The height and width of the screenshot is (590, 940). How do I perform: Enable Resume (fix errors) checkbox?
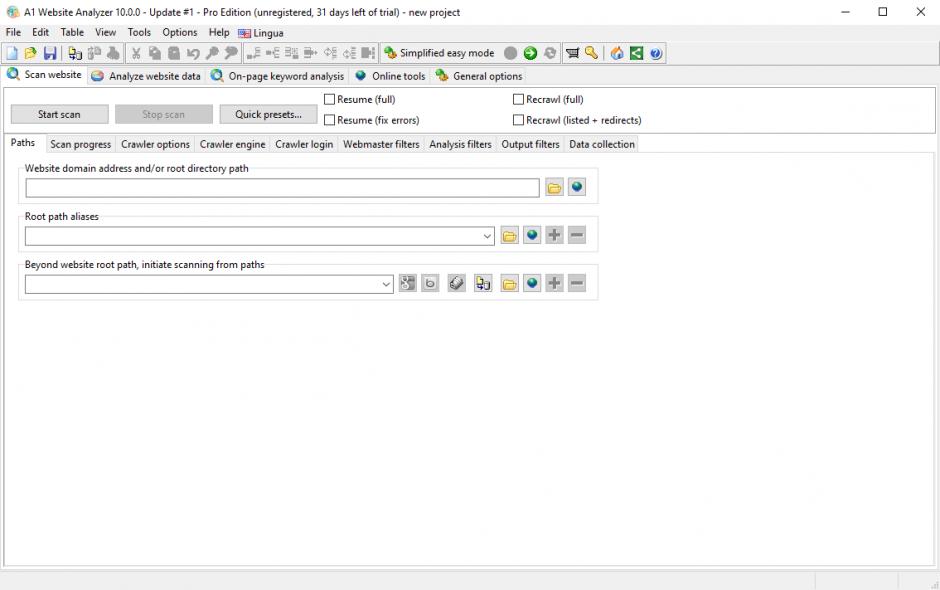(329, 120)
